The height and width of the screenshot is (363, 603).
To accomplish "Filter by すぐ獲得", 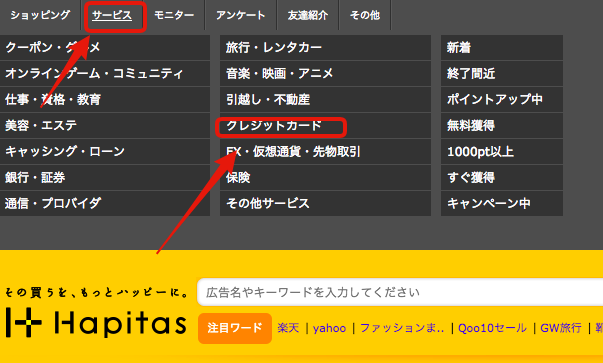I will [502, 177].
